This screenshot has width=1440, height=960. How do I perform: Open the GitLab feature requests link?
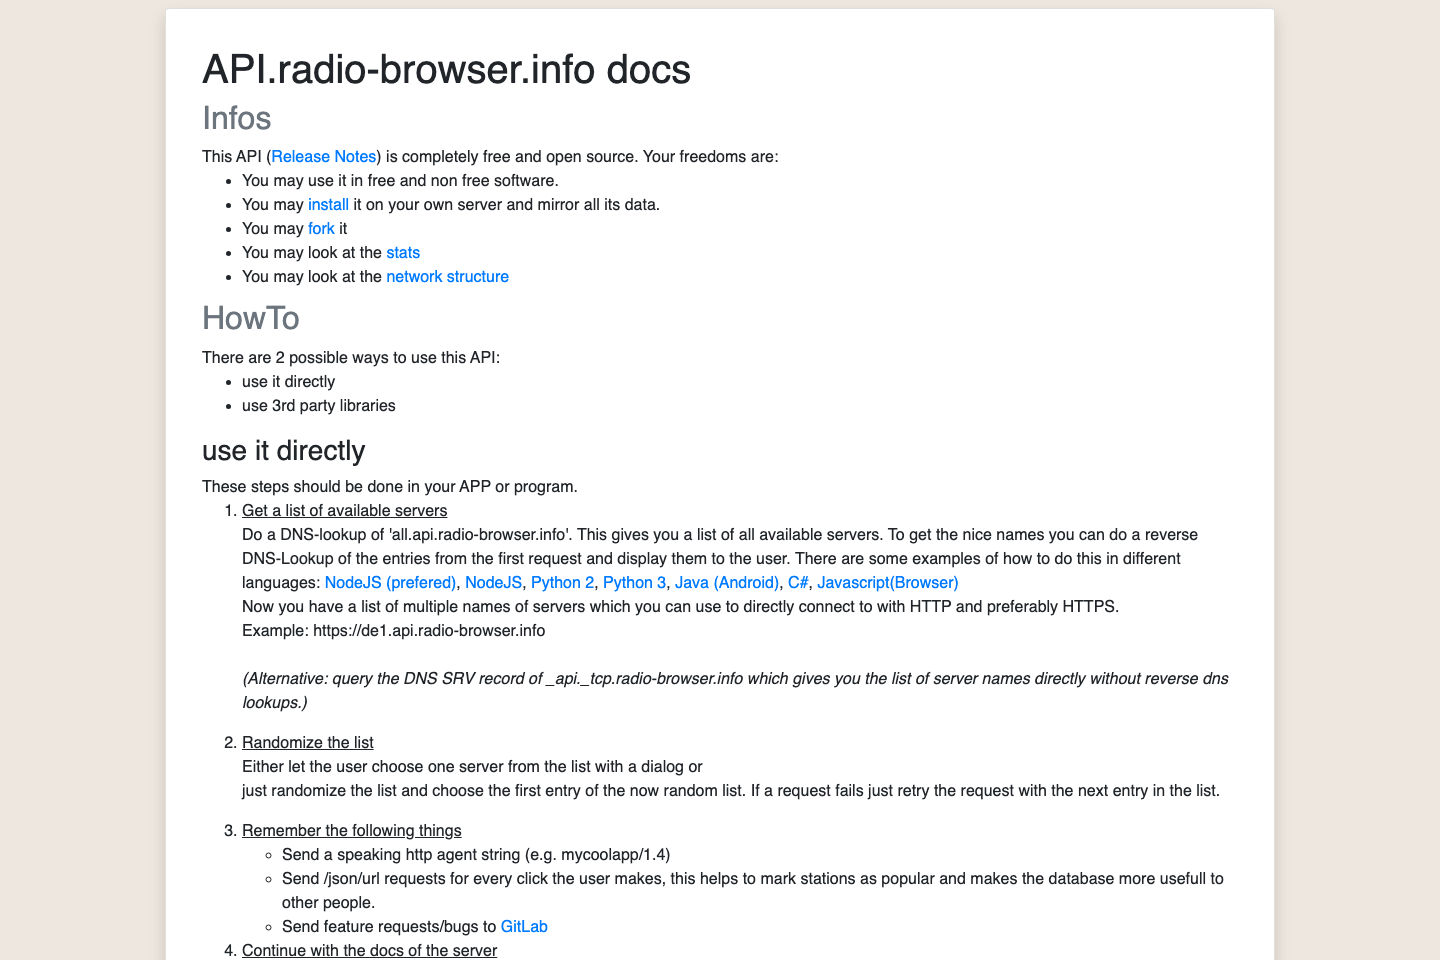[524, 926]
